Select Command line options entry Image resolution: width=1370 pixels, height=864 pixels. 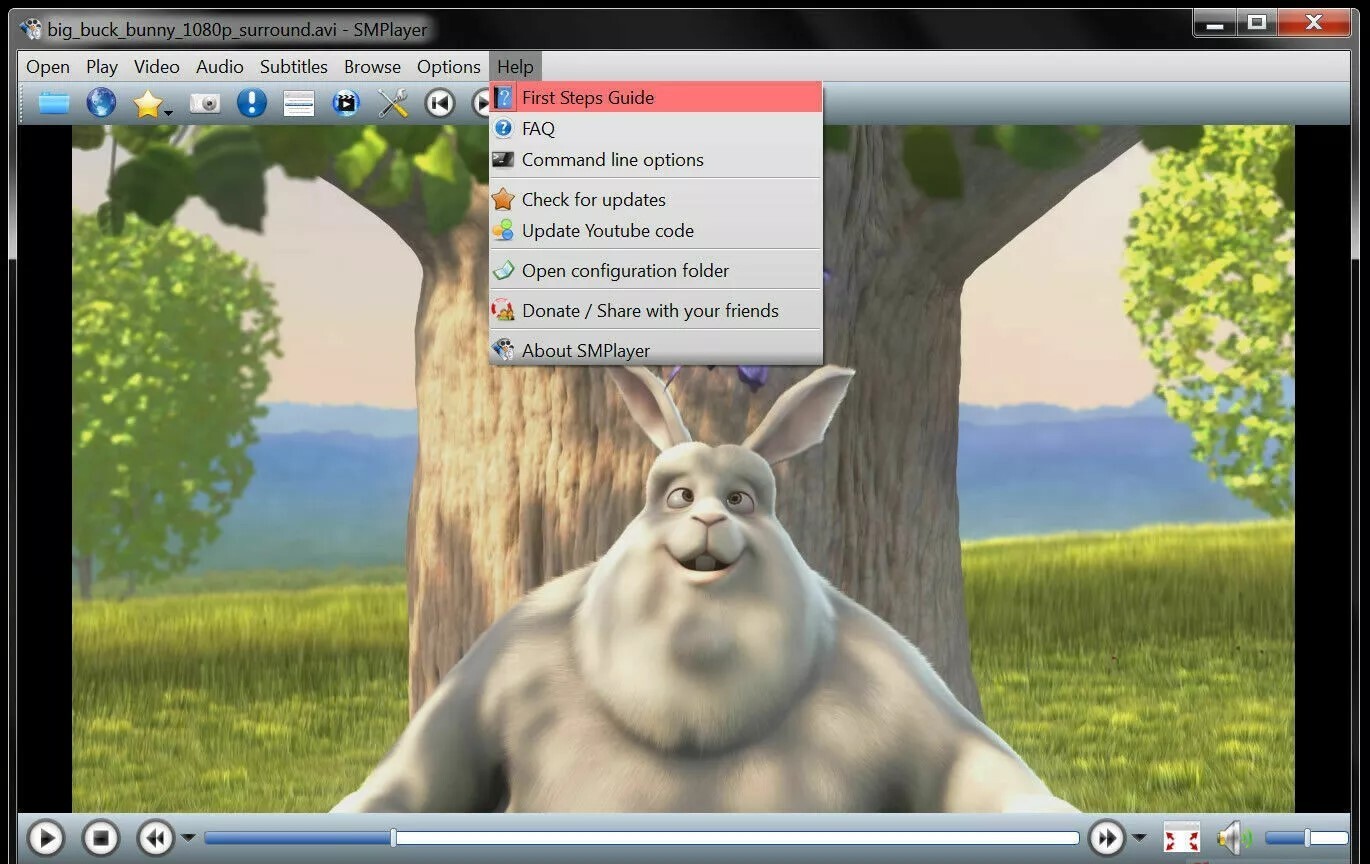point(656,159)
